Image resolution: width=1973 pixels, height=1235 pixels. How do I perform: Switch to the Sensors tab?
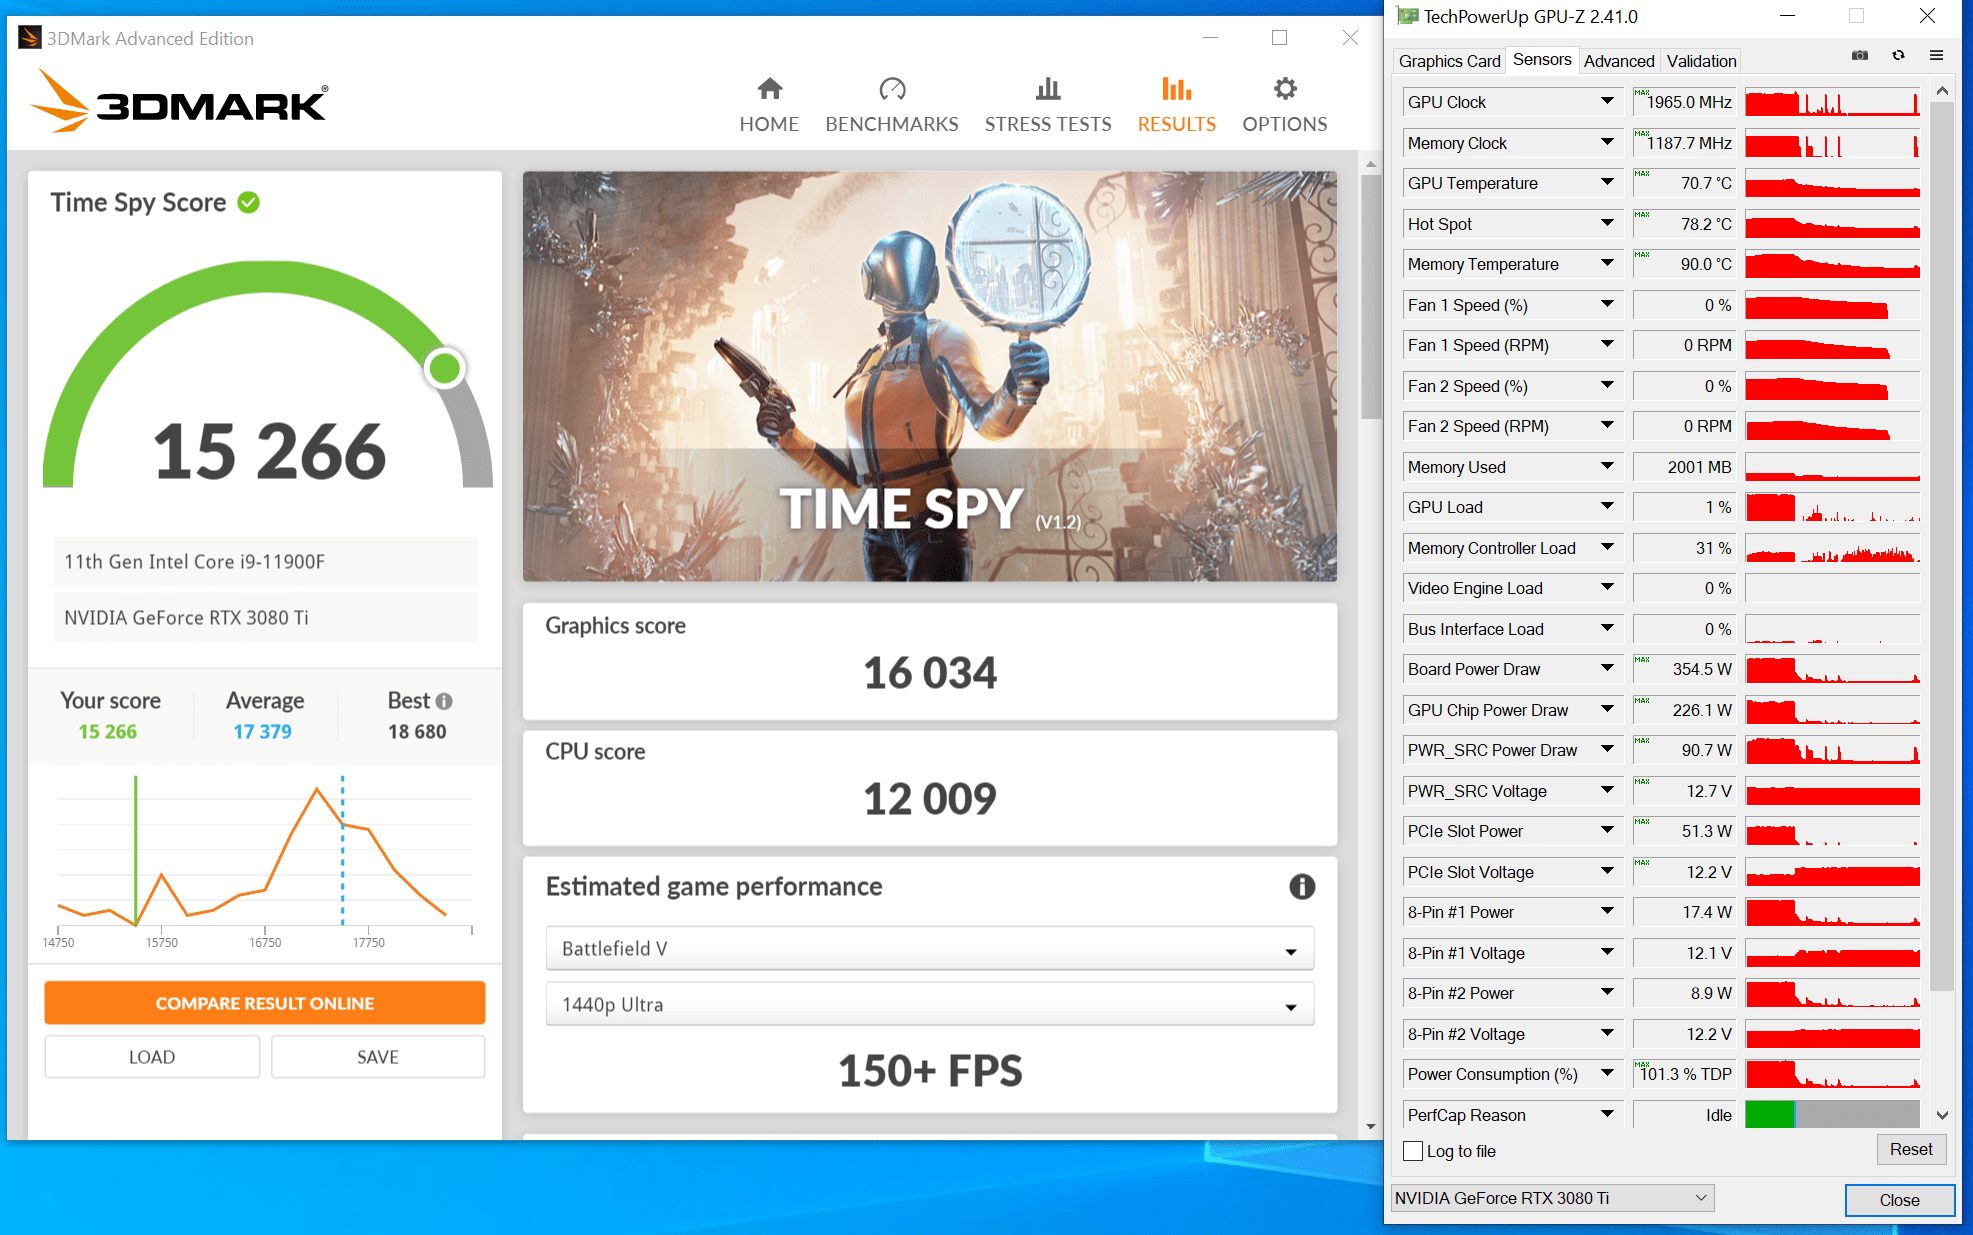click(x=1542, y=60)
